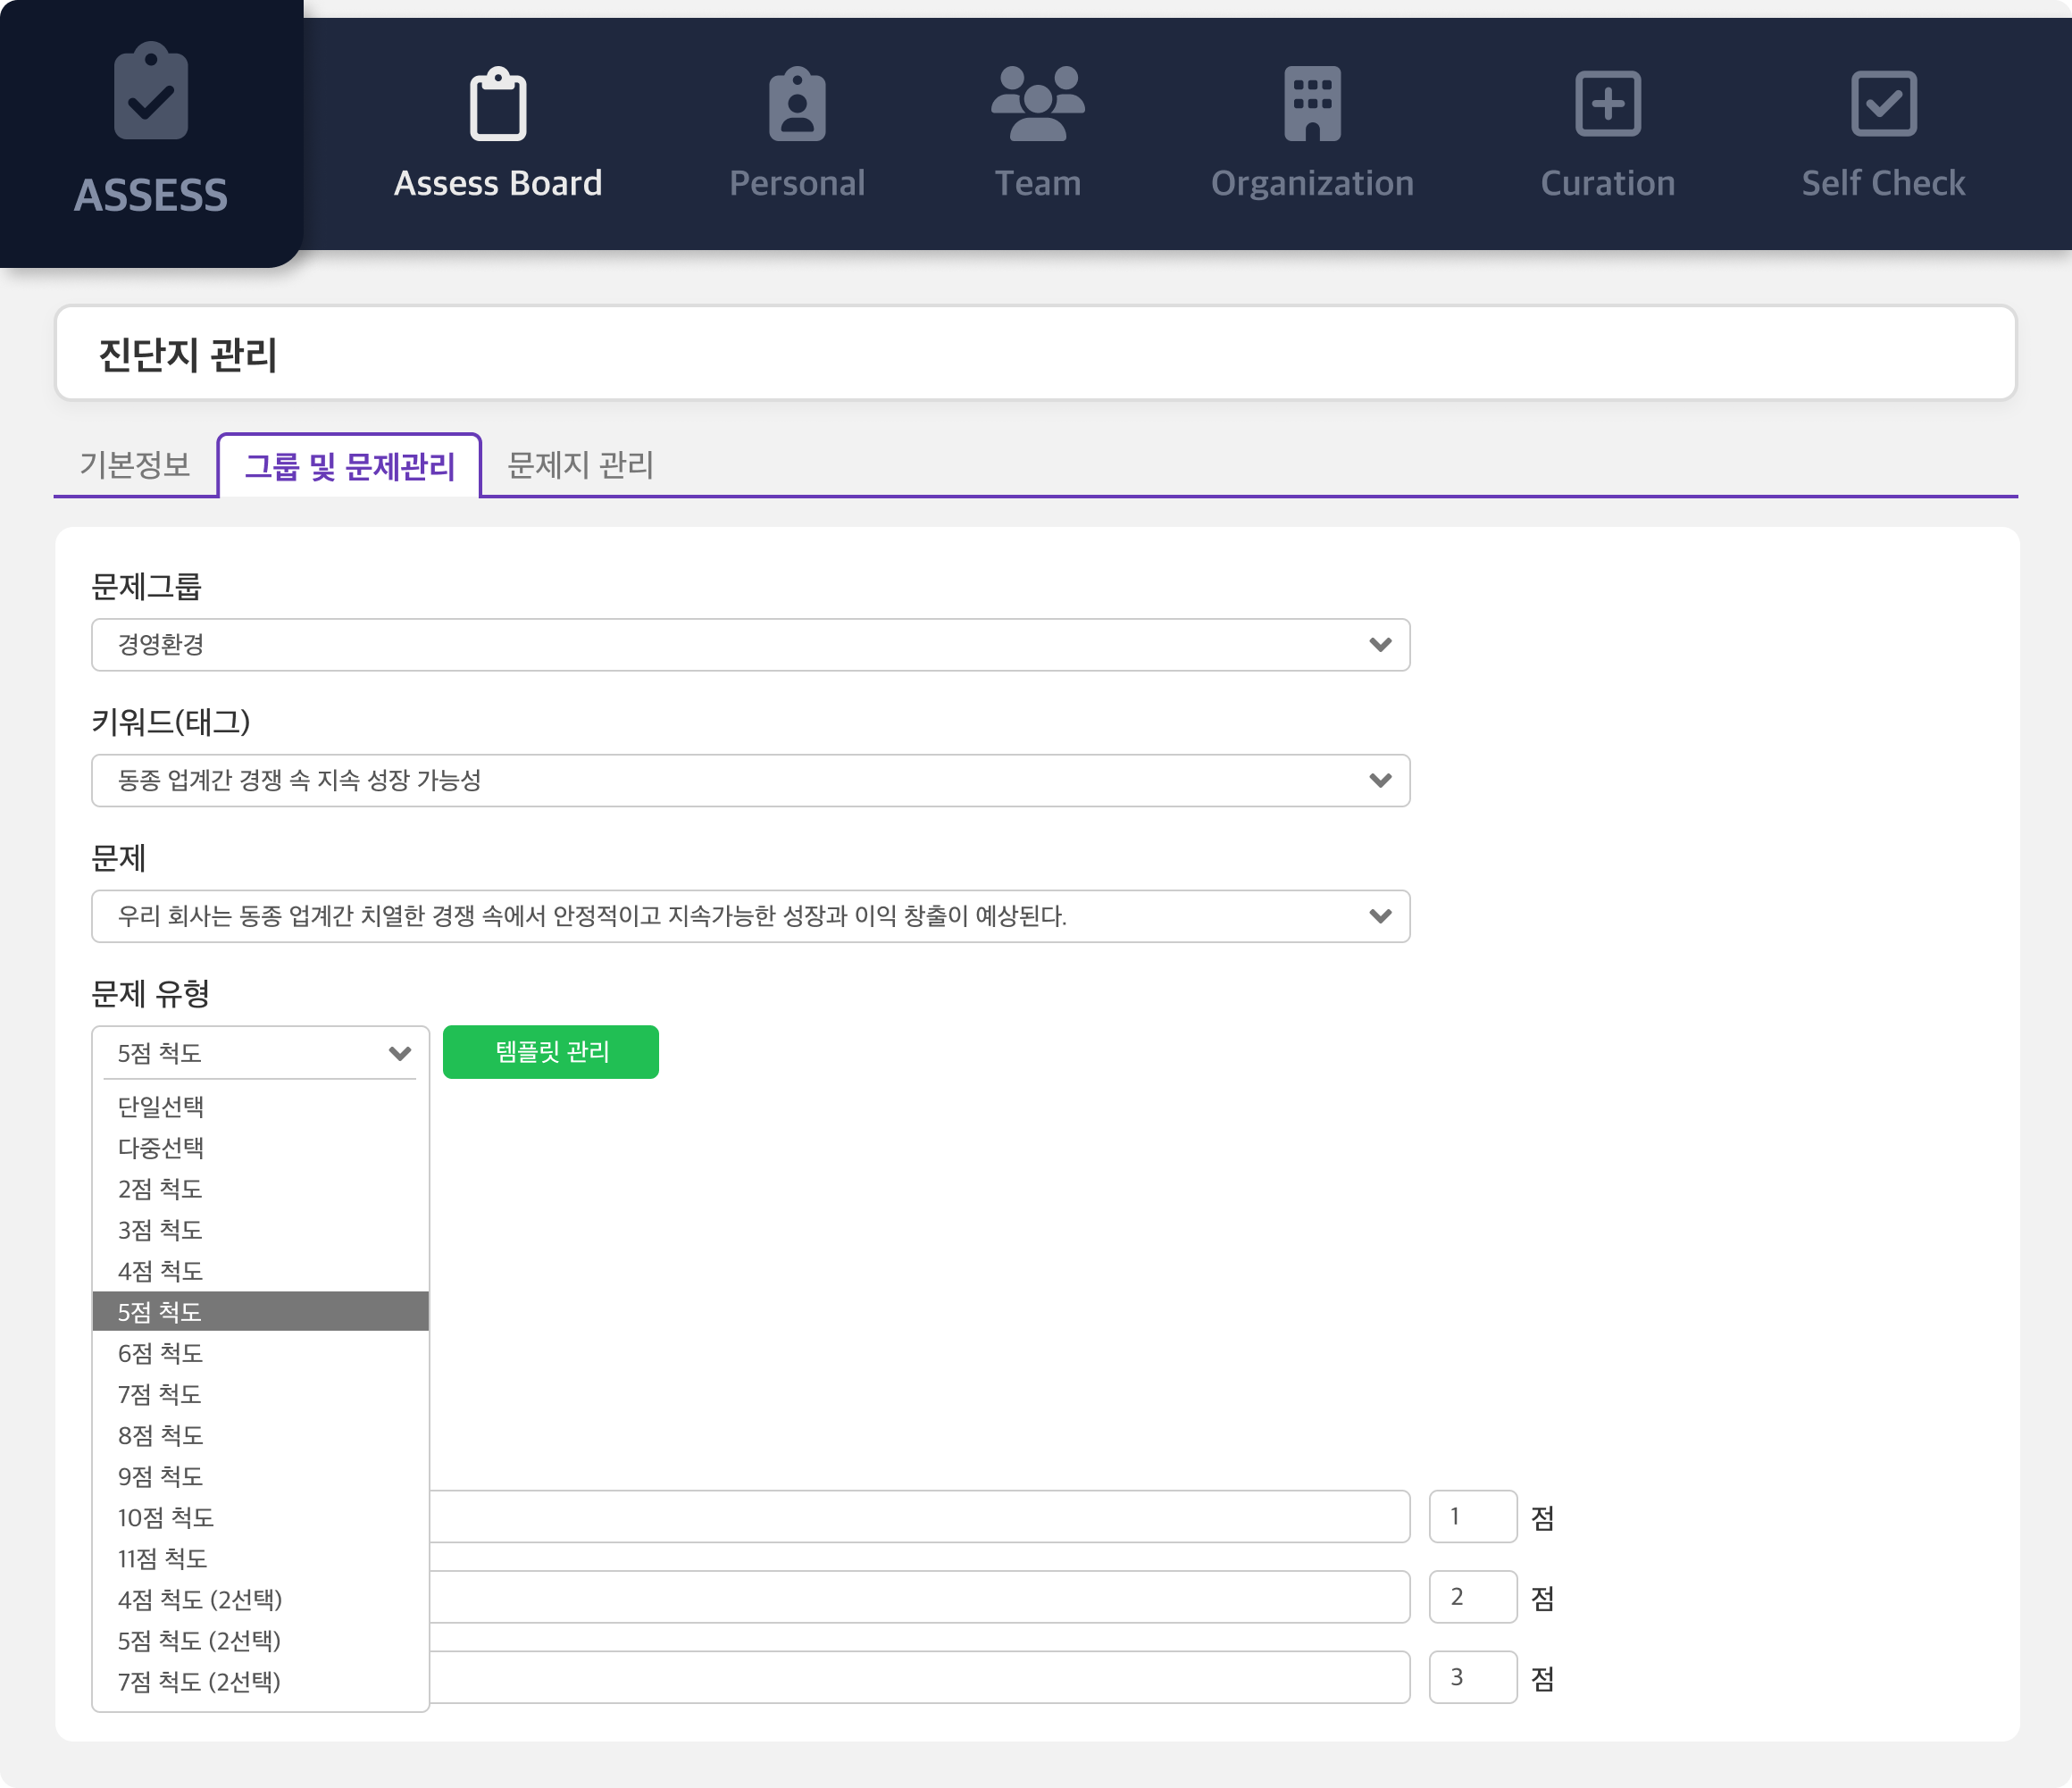Screen dimensions: 2072x1788
Task: Collapse the 문제 유형 5점 척도 dropdown
Action: click(260, 1053)
